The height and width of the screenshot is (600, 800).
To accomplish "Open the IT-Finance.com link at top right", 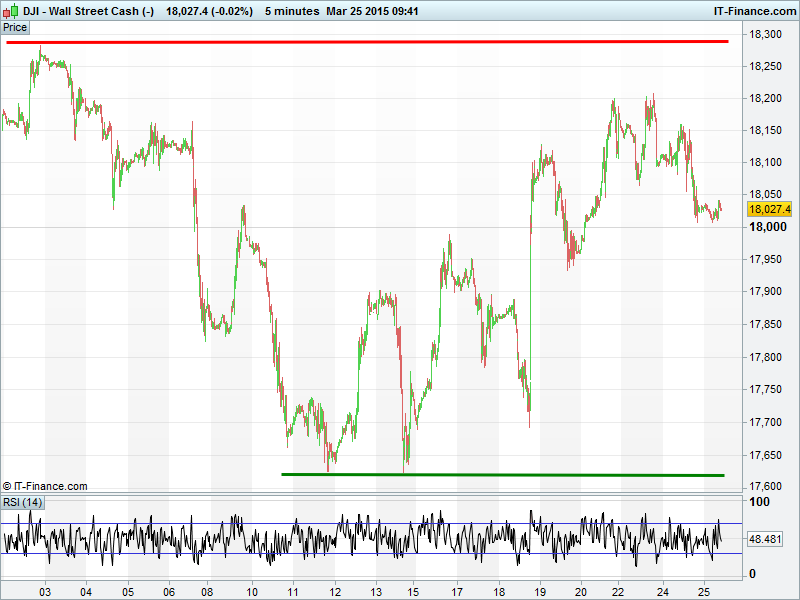I will 755,11.
